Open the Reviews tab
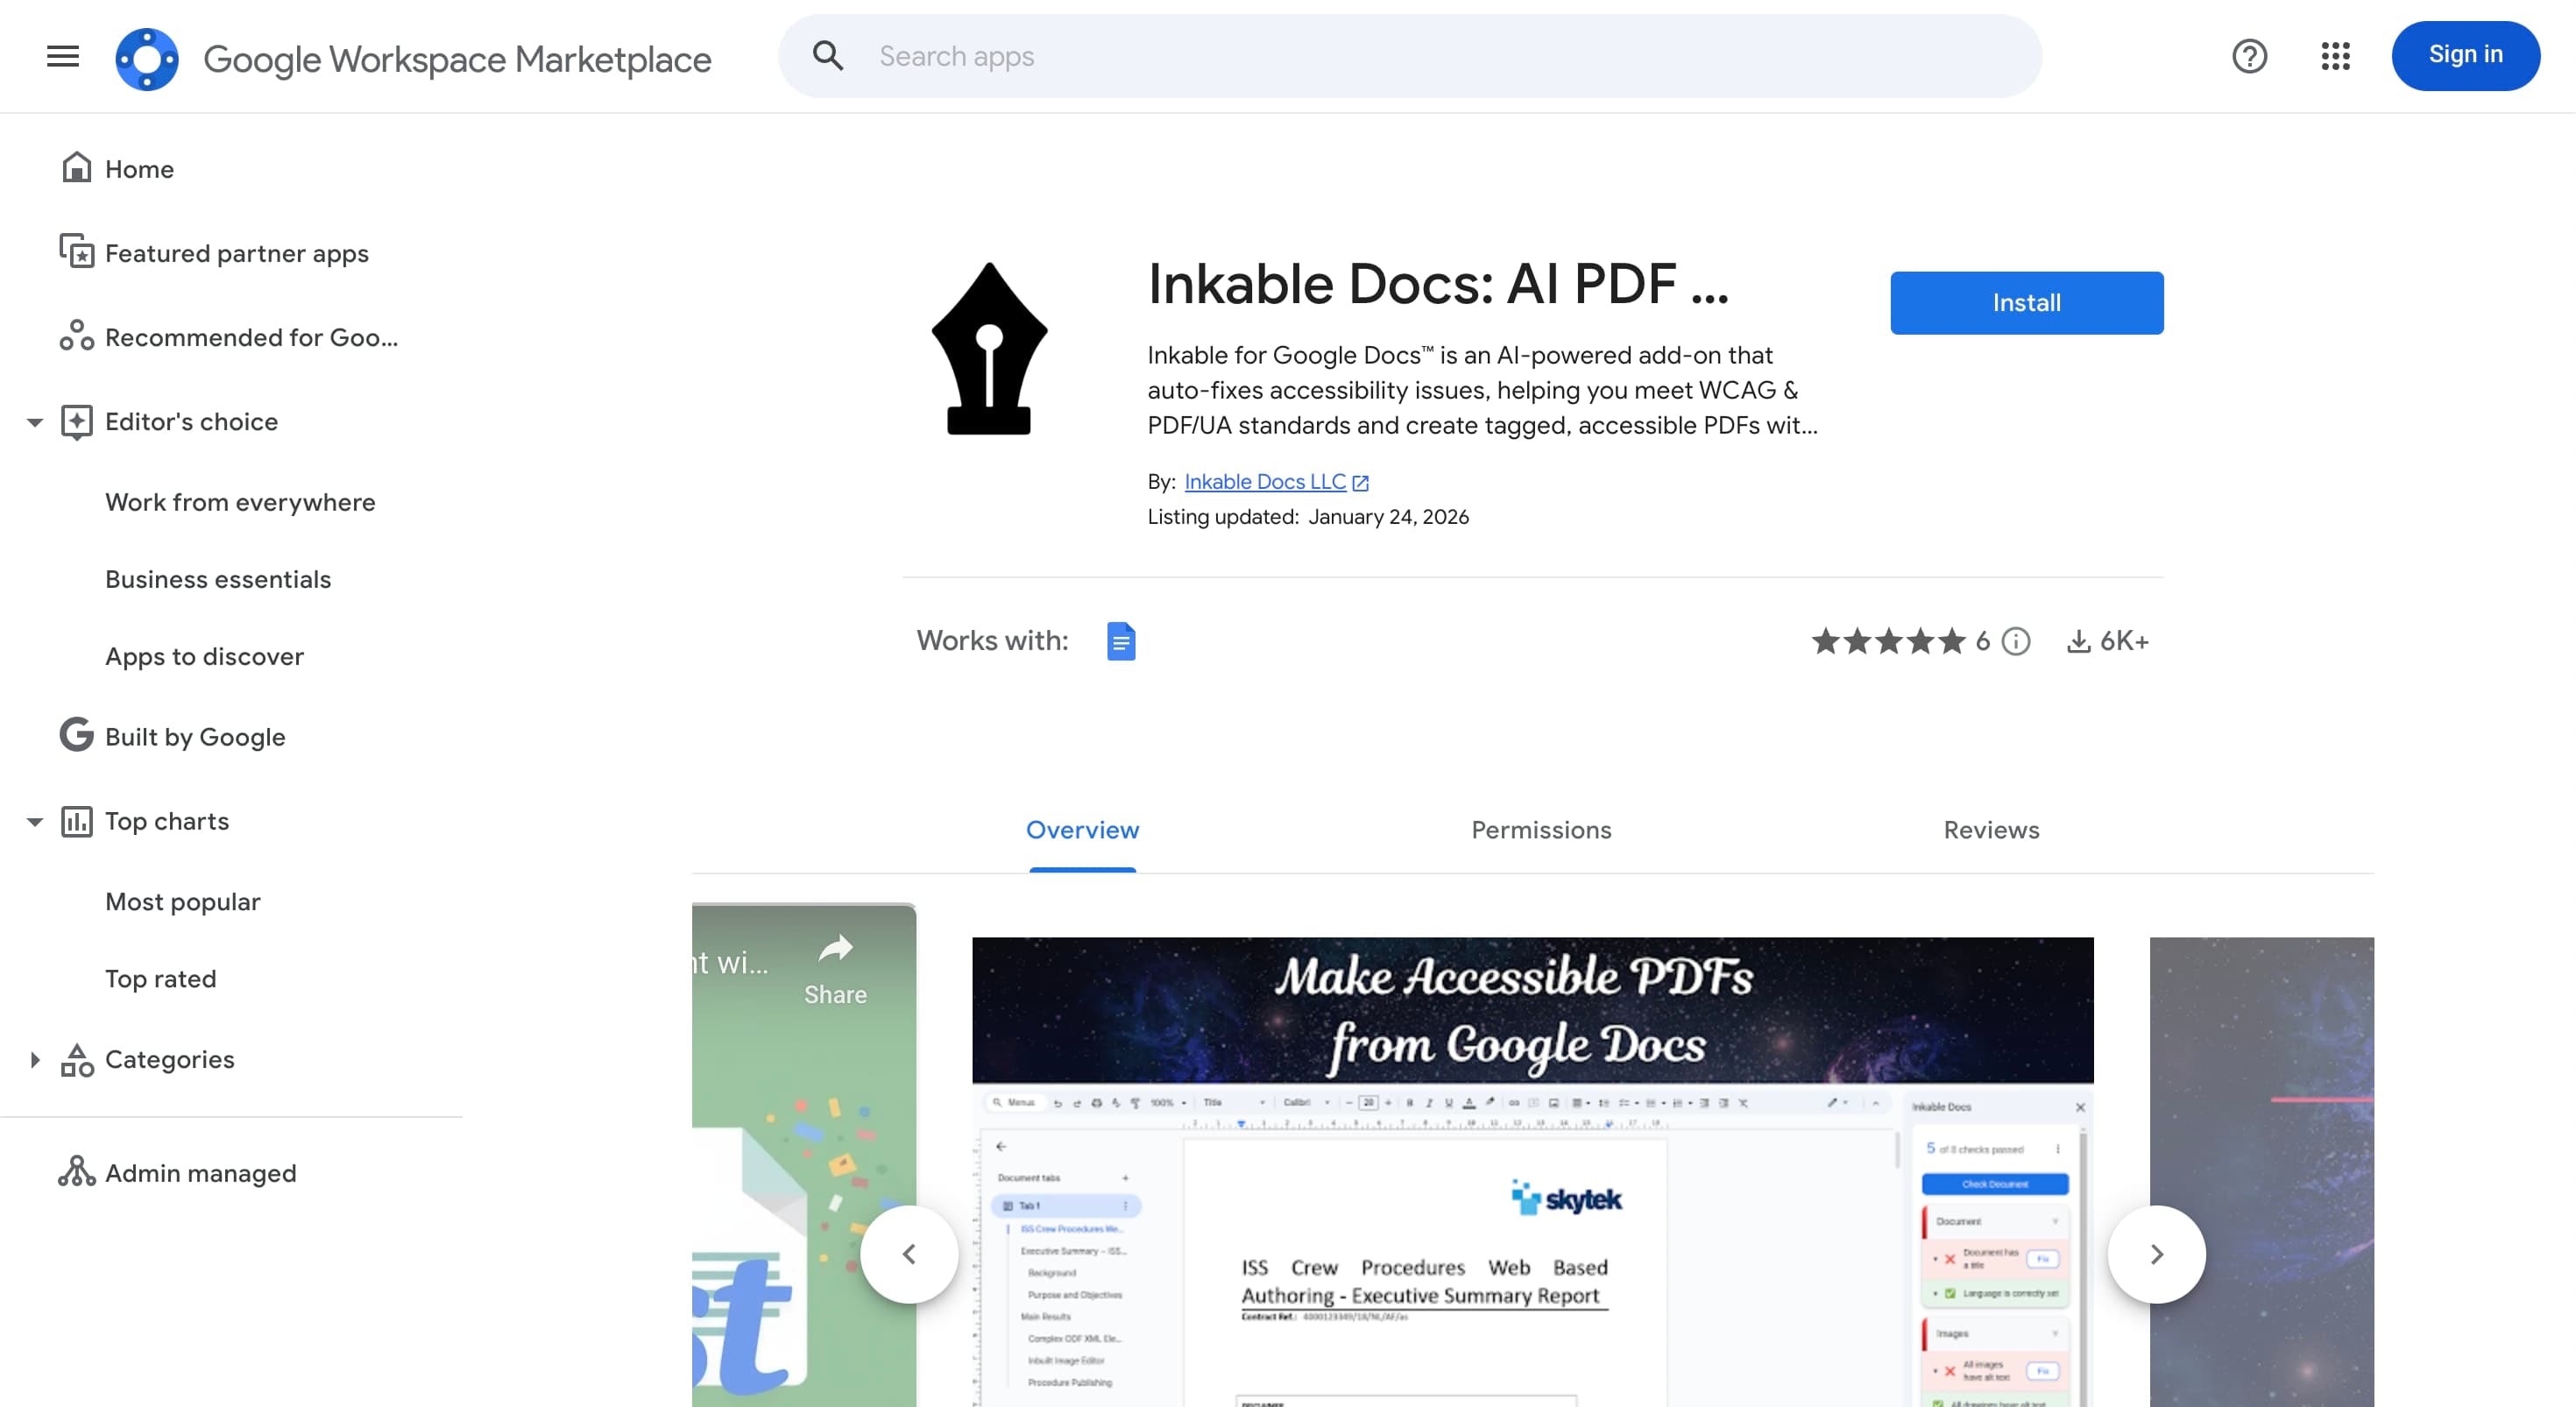Viewport: 2576px width, 1407px height. (x=1991, y=830)
